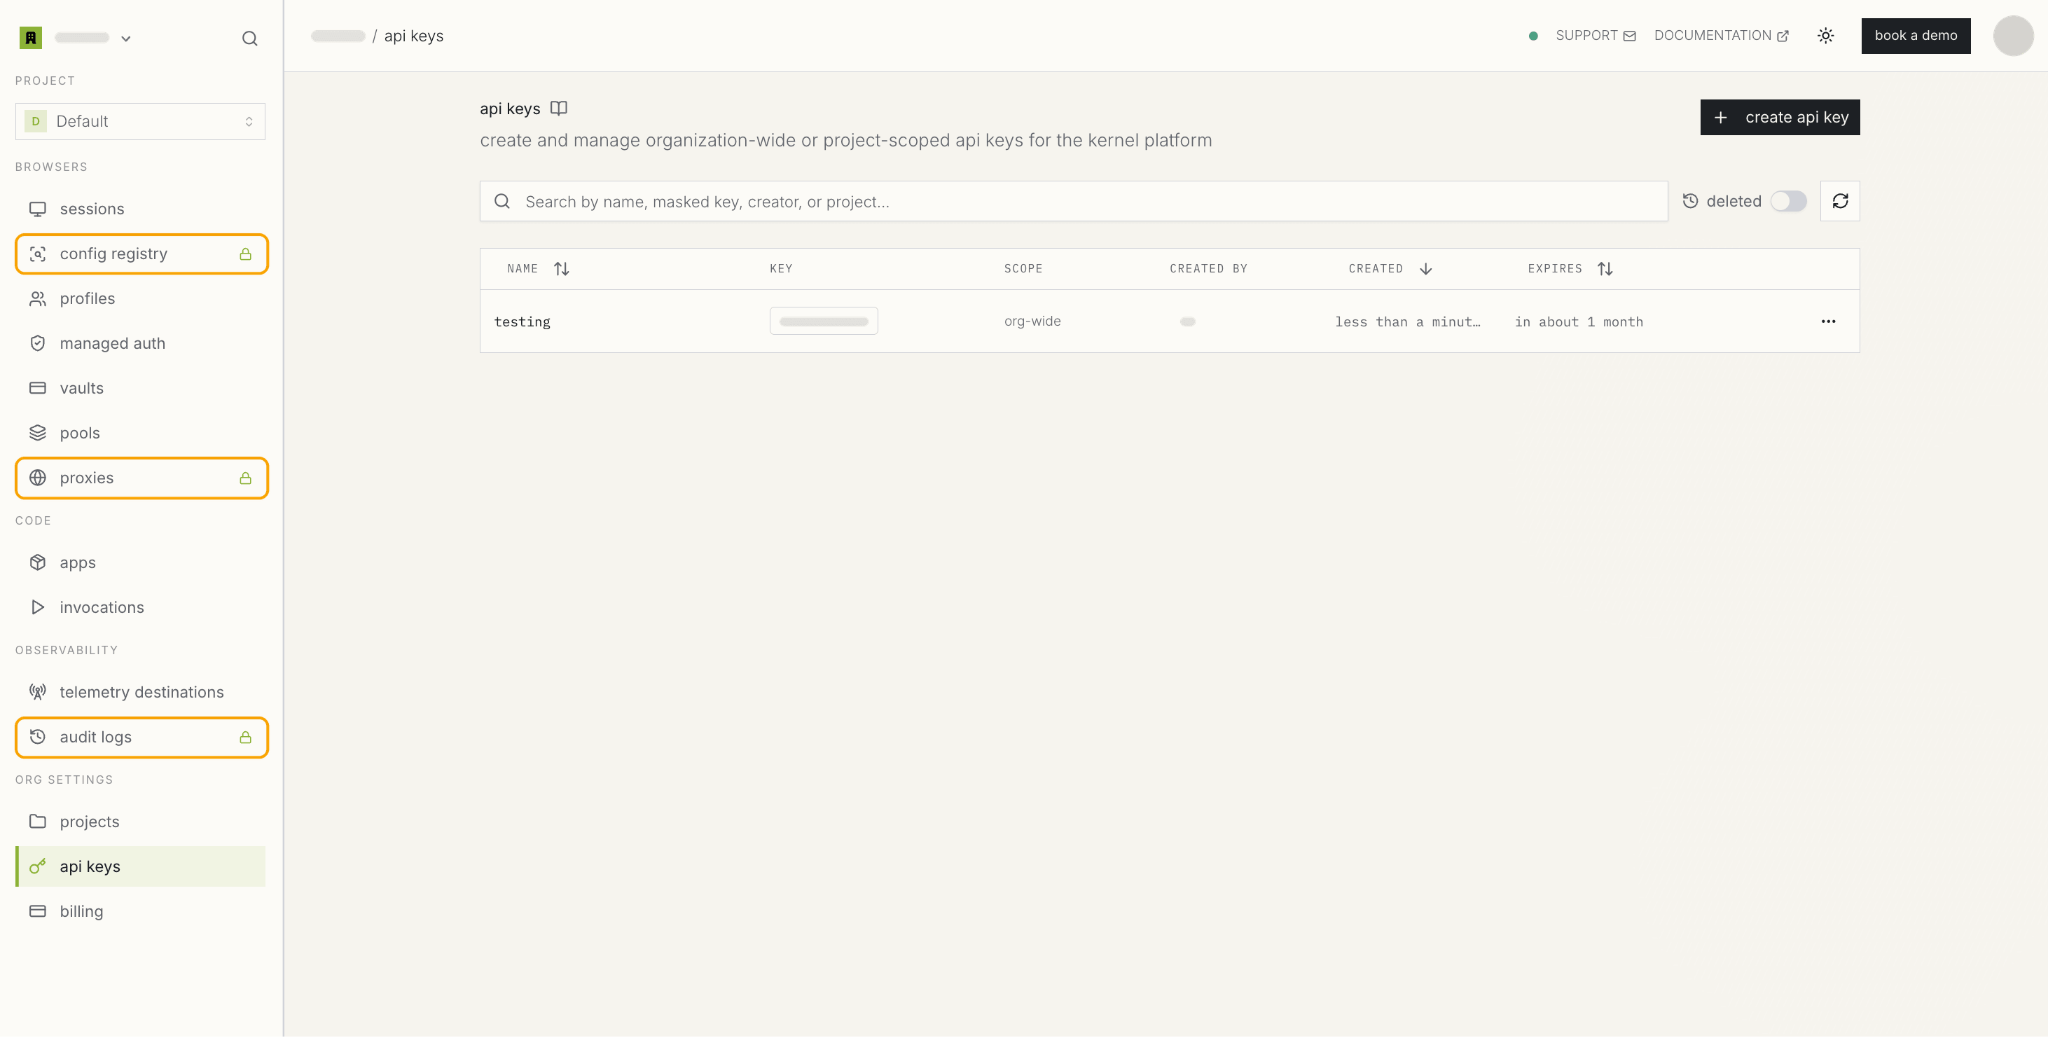The image size is (2048, 1037).
Task: Click the vaults card icon
Action: coord(38,388)
